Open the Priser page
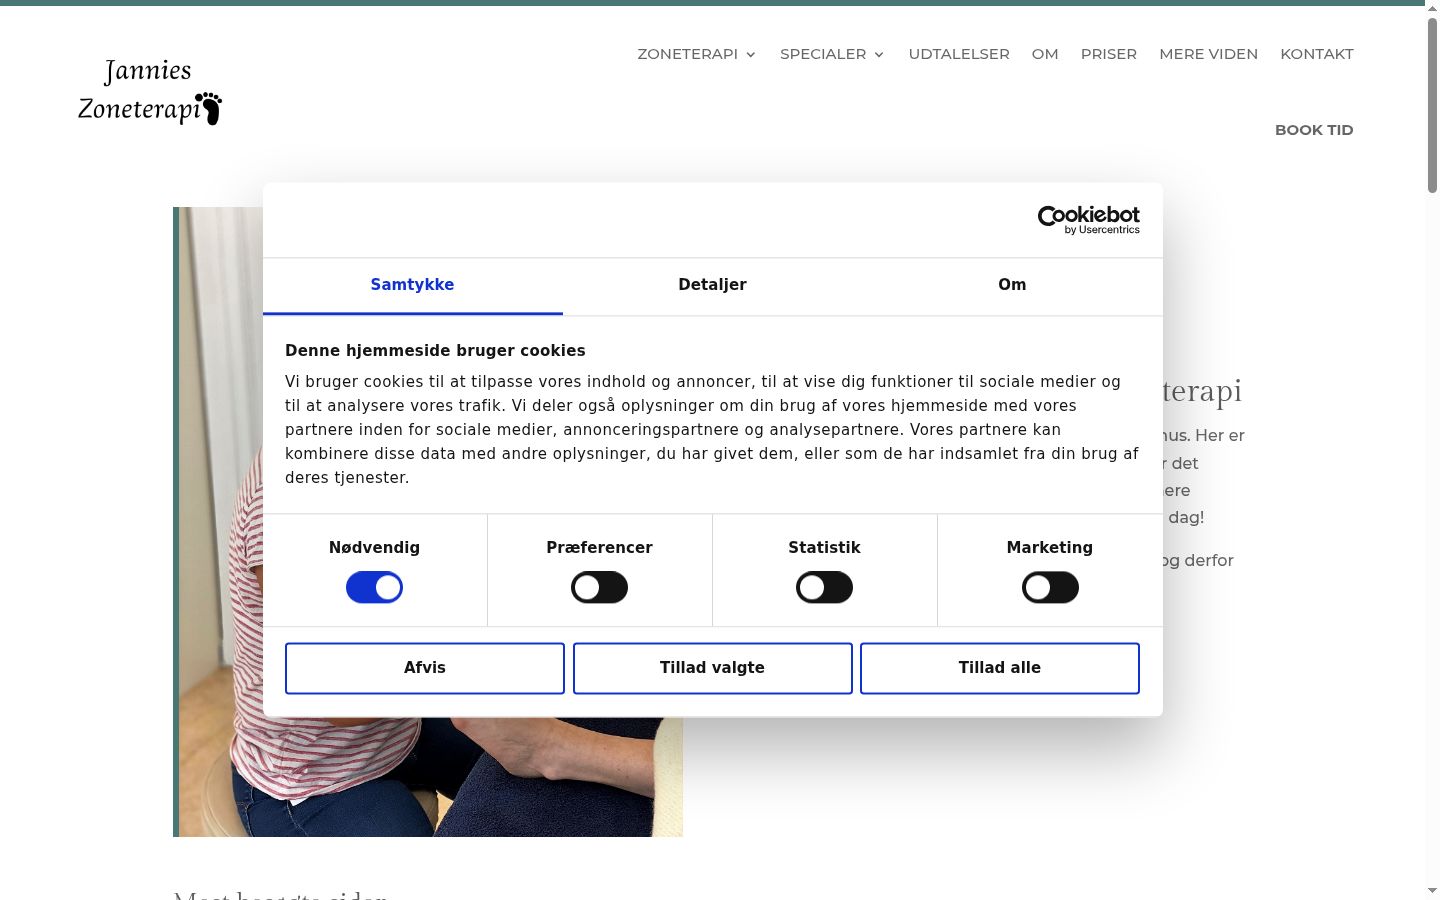Viewport: 1440px width, 900px height. (x=1109, y=54)
